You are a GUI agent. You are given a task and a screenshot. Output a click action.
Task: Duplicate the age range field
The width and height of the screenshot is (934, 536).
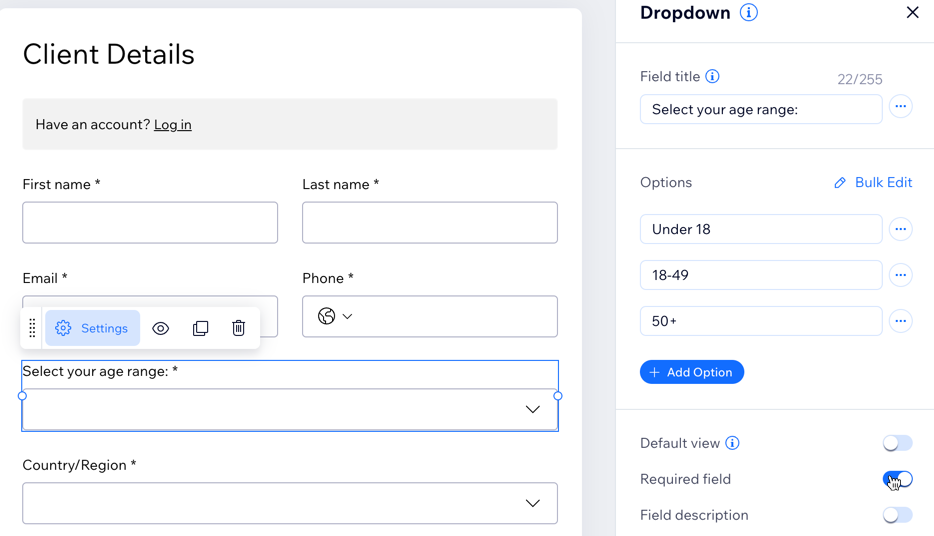click(200, 328)
